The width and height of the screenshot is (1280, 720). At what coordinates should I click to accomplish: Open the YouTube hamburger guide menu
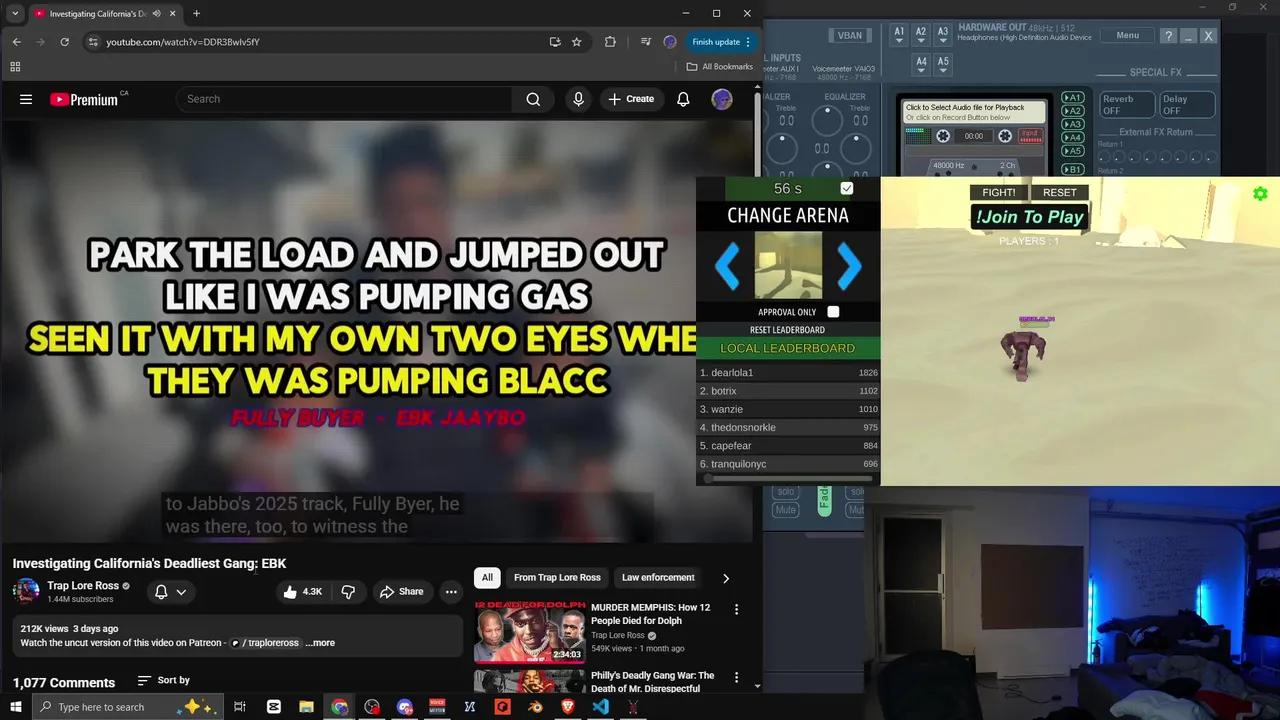tap(26, 99)
